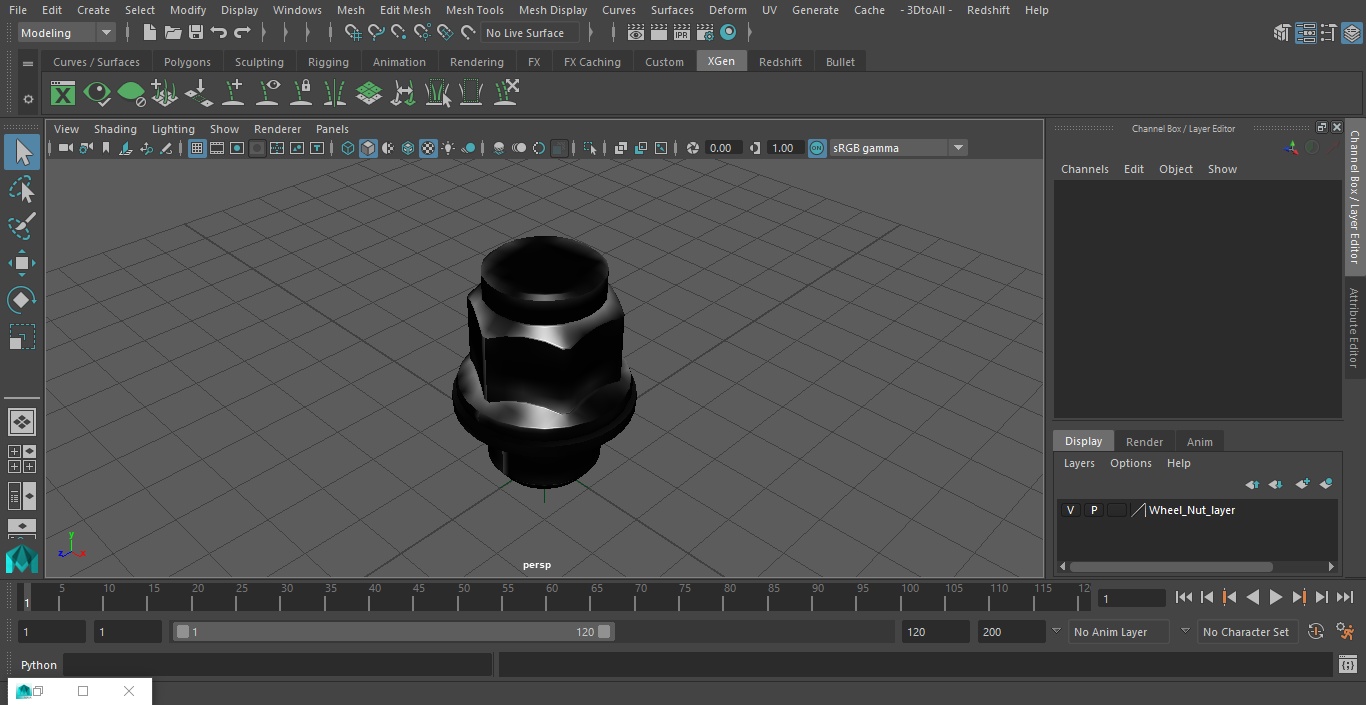Toggle visibility V of Wheel_Nut_layer
This screenshot has width=1366, height=705.
coord(1070,510)
